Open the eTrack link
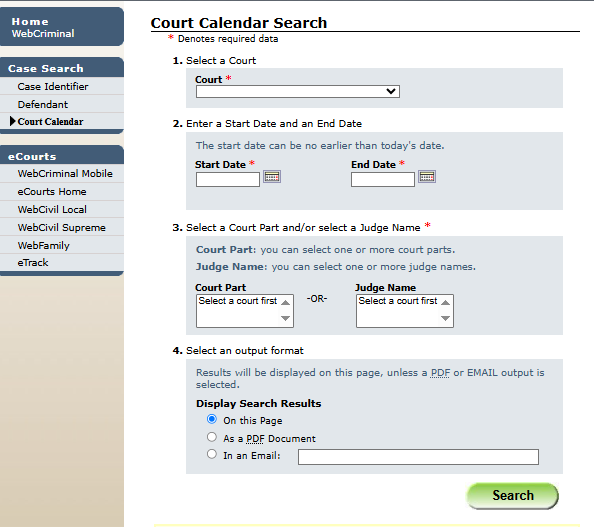The height and width of the screenshot is (527, 594). click(33, 263)
